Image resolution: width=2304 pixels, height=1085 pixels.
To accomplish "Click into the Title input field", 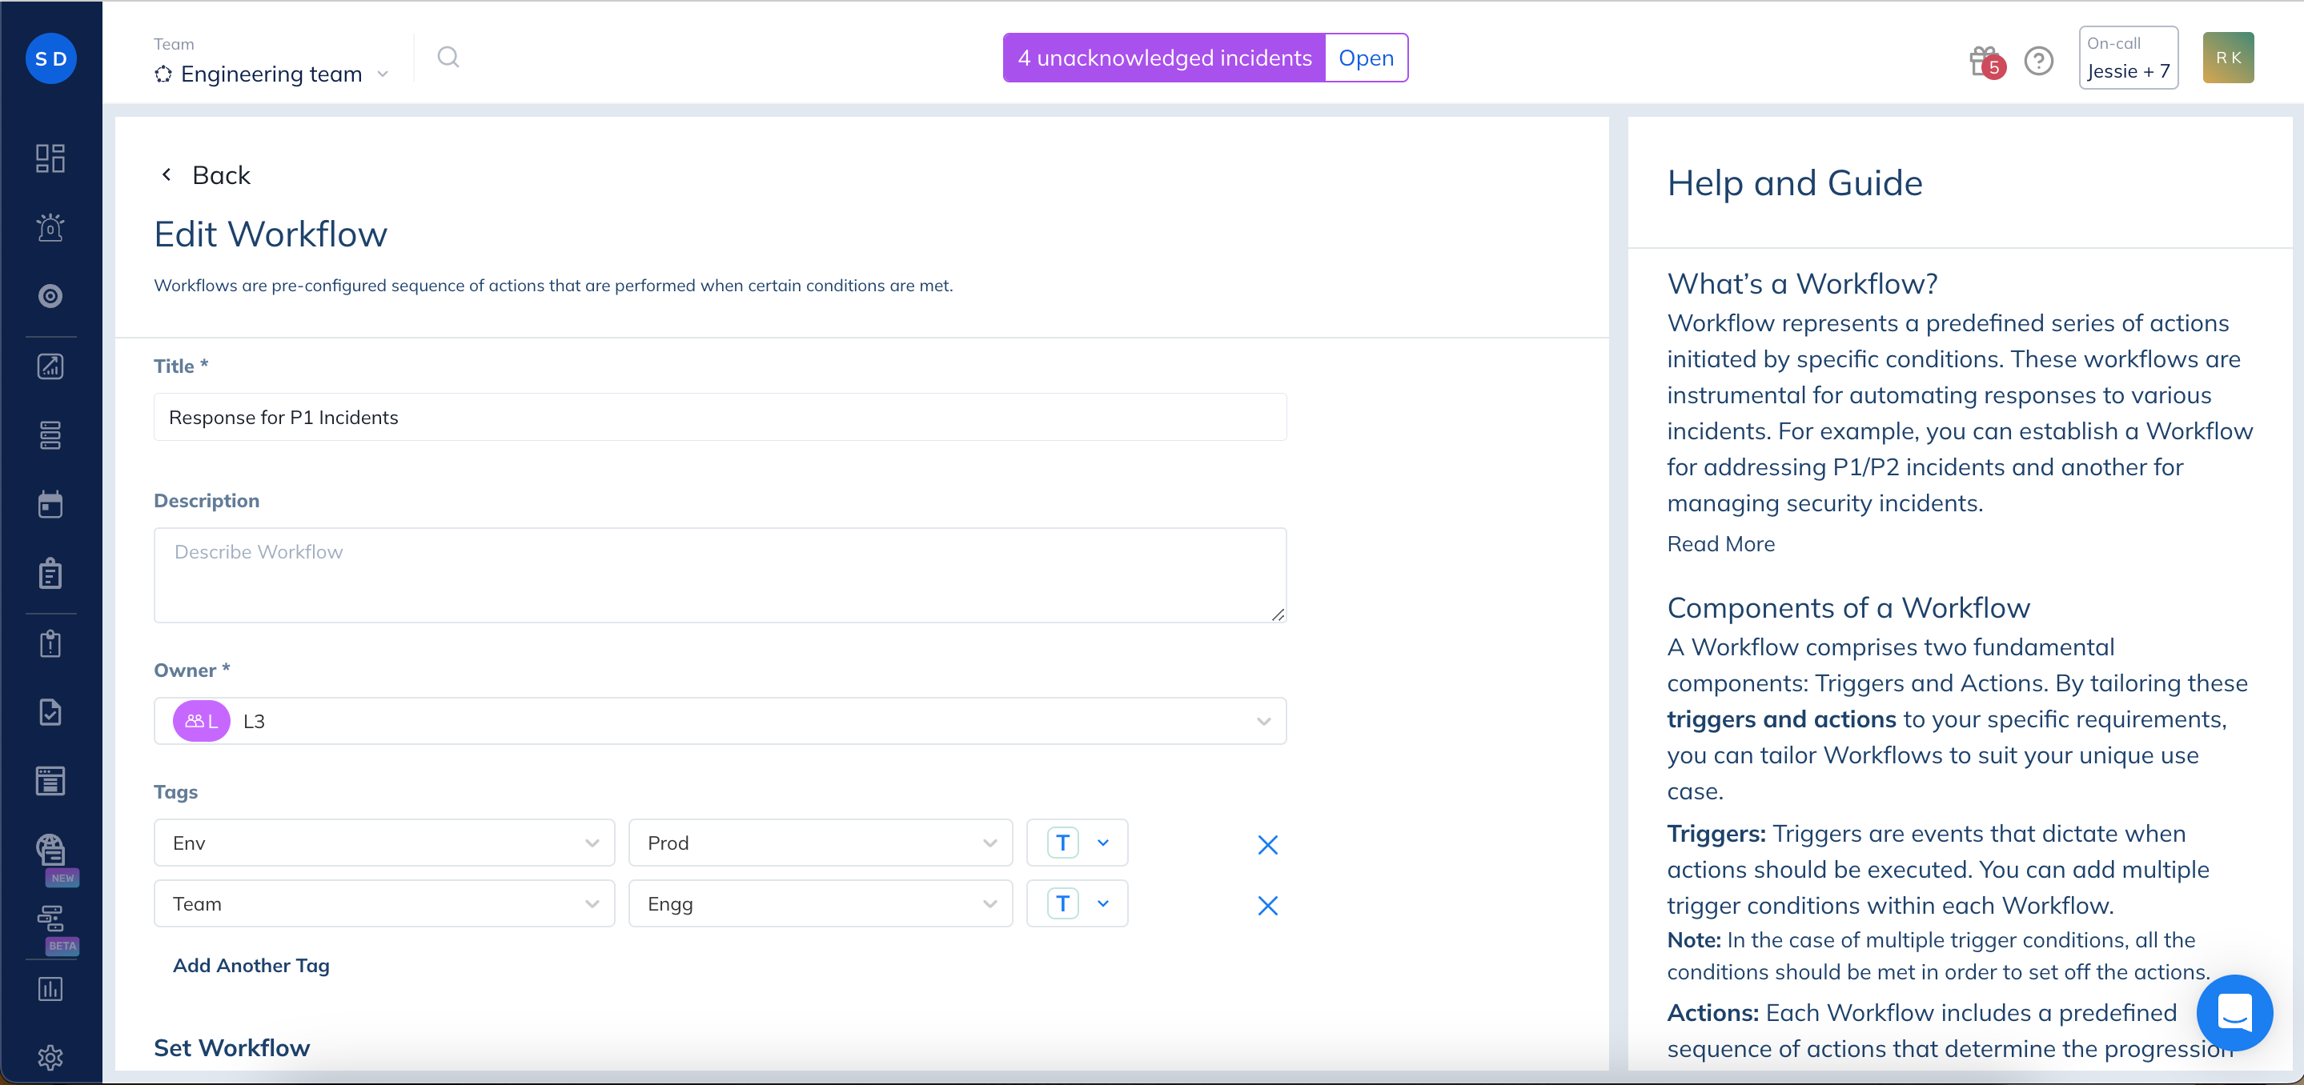I will coord(720,417).
